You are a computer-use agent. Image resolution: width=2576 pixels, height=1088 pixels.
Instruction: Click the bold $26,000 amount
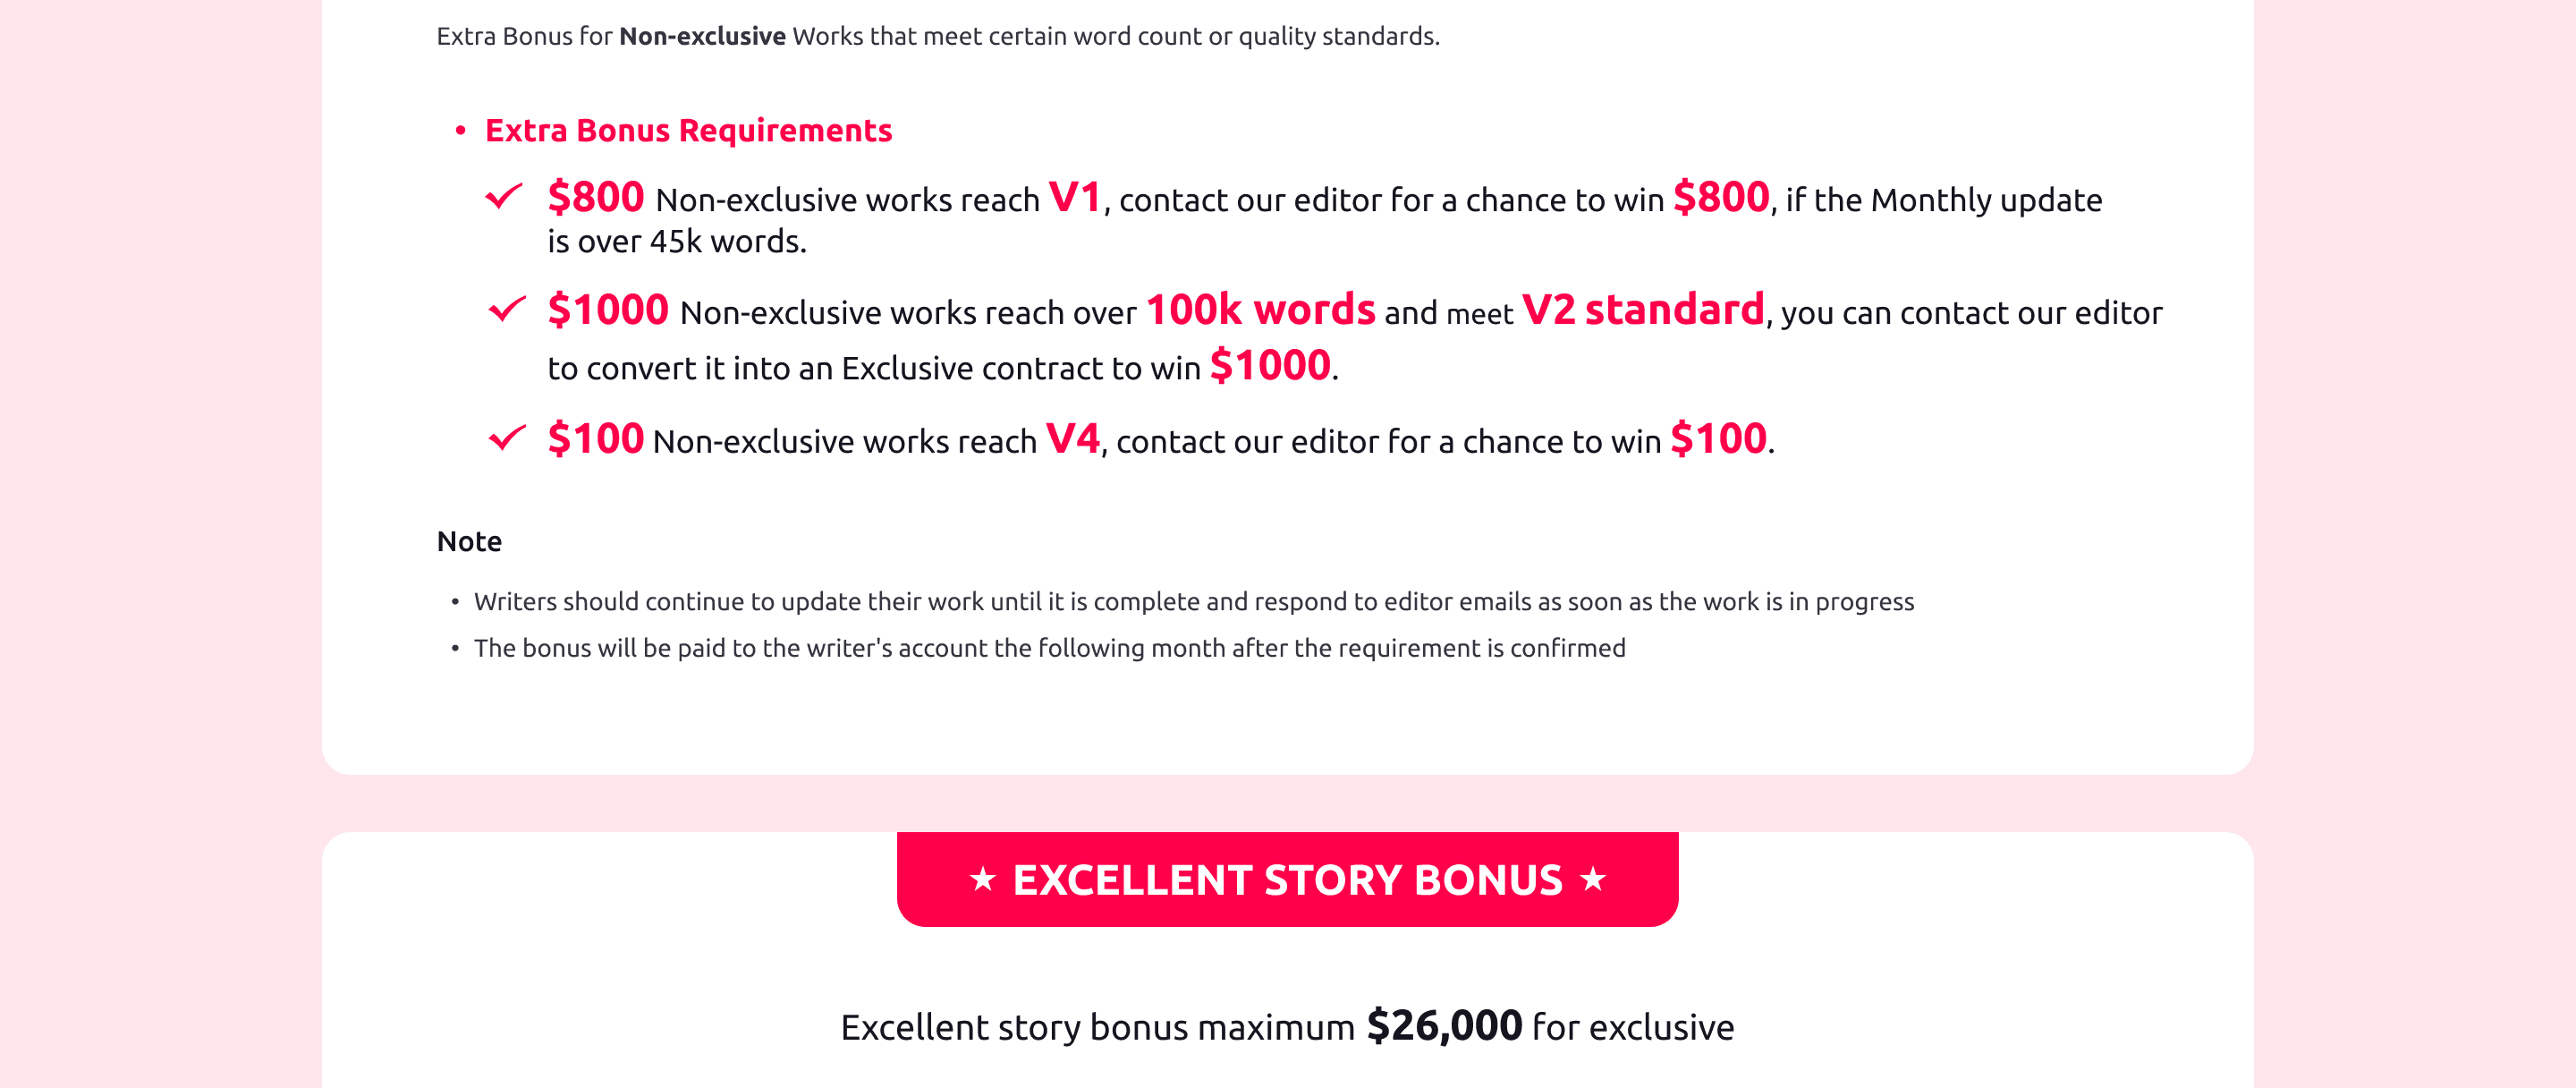pyautogui.click(x=1443, y=1026)
